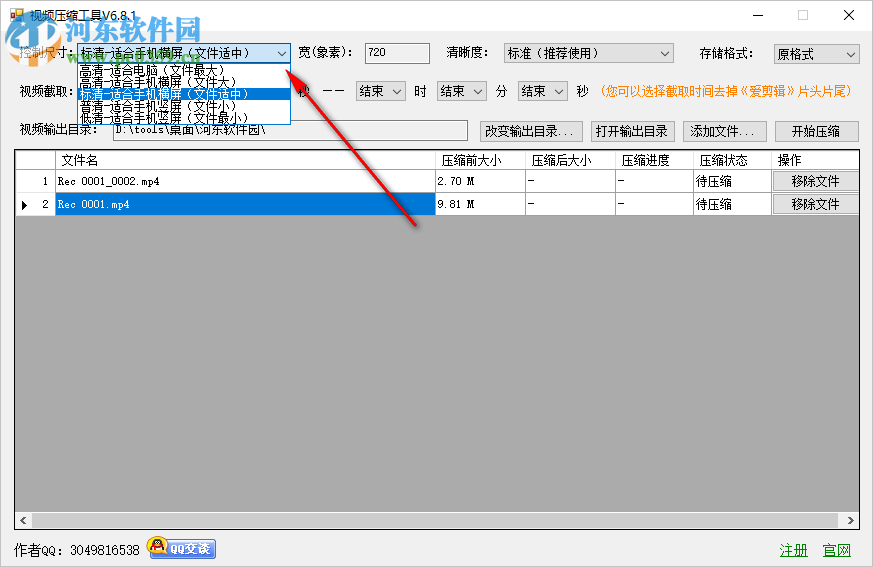873x567 pixels.
Task: Open the 清晰度 quality dropdown
Action: (588, 53)
